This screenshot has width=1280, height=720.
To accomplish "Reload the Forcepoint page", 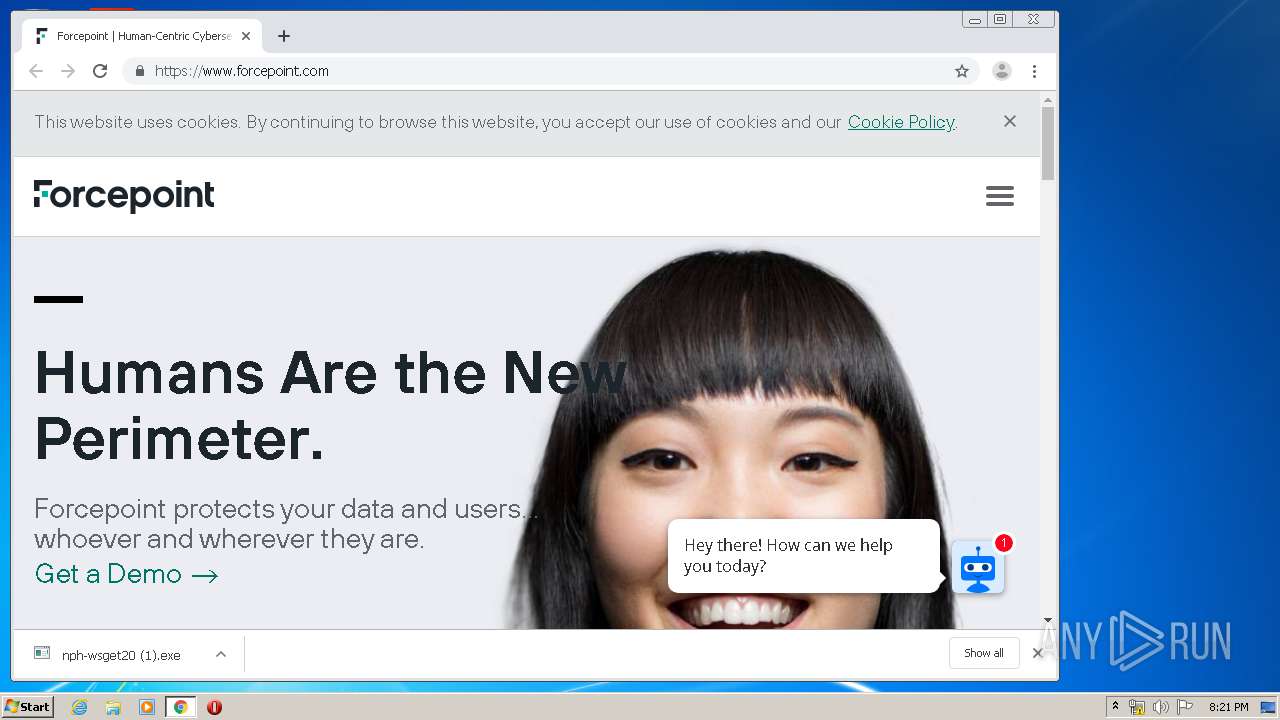I will [100, 71].
